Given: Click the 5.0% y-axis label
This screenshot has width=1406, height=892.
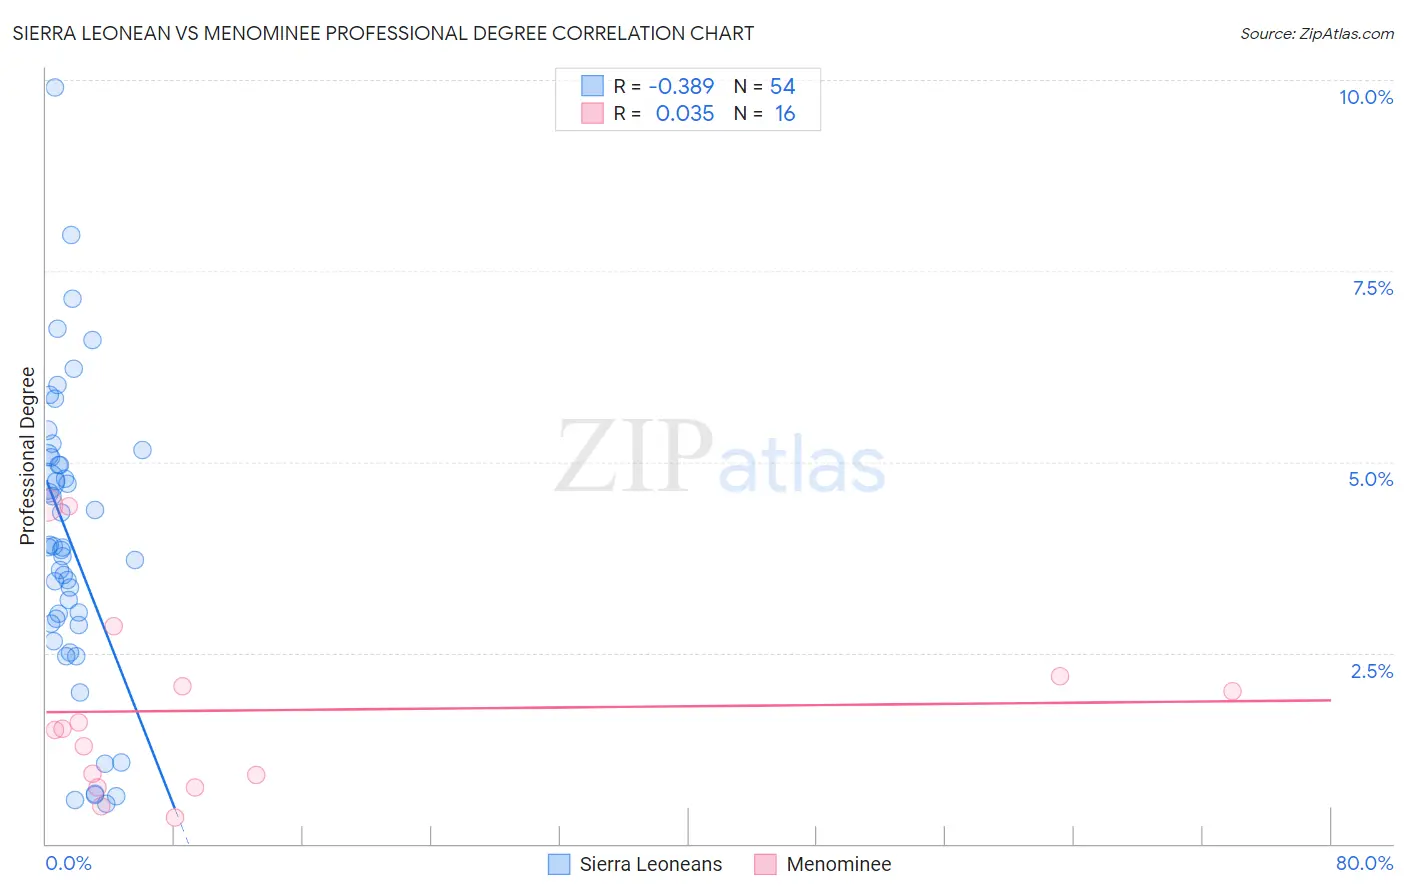Looking at the screenshot, I should coord(1371,479).
